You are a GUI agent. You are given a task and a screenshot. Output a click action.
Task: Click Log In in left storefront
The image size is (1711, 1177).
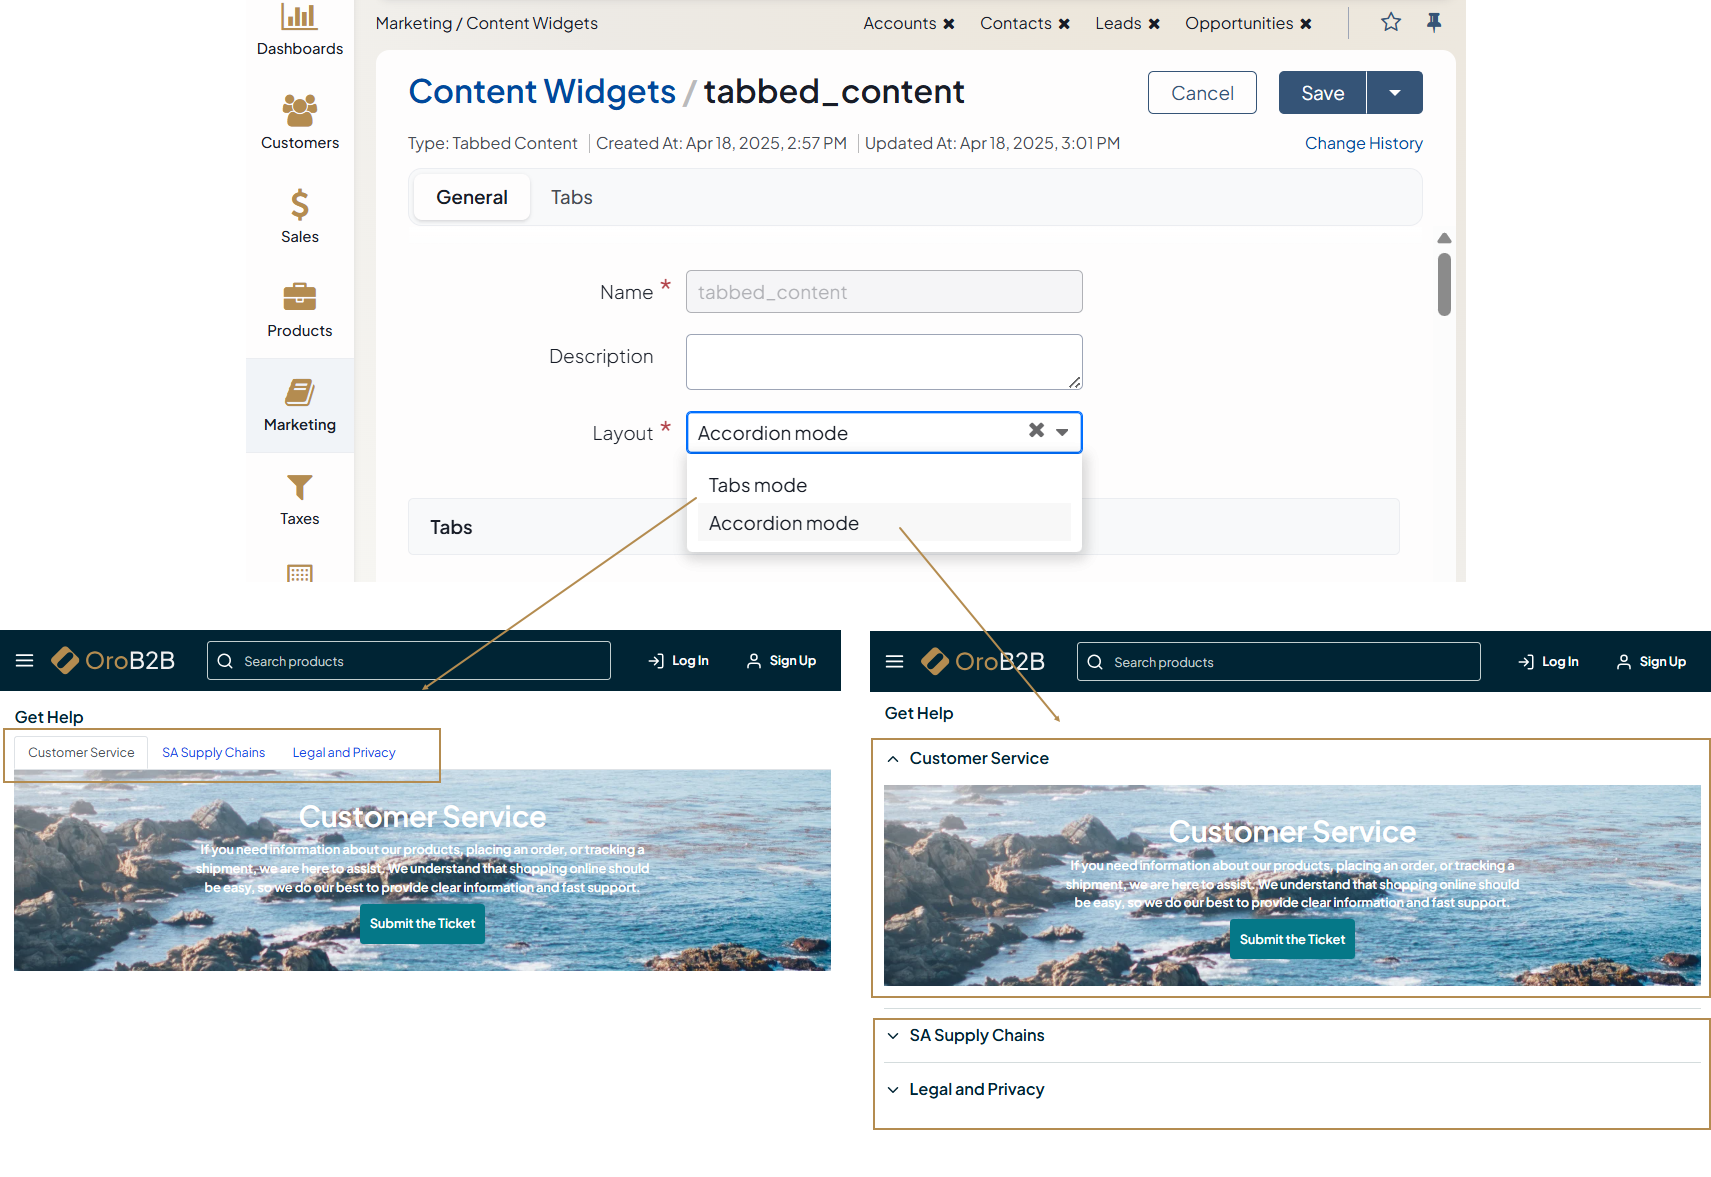679,661
